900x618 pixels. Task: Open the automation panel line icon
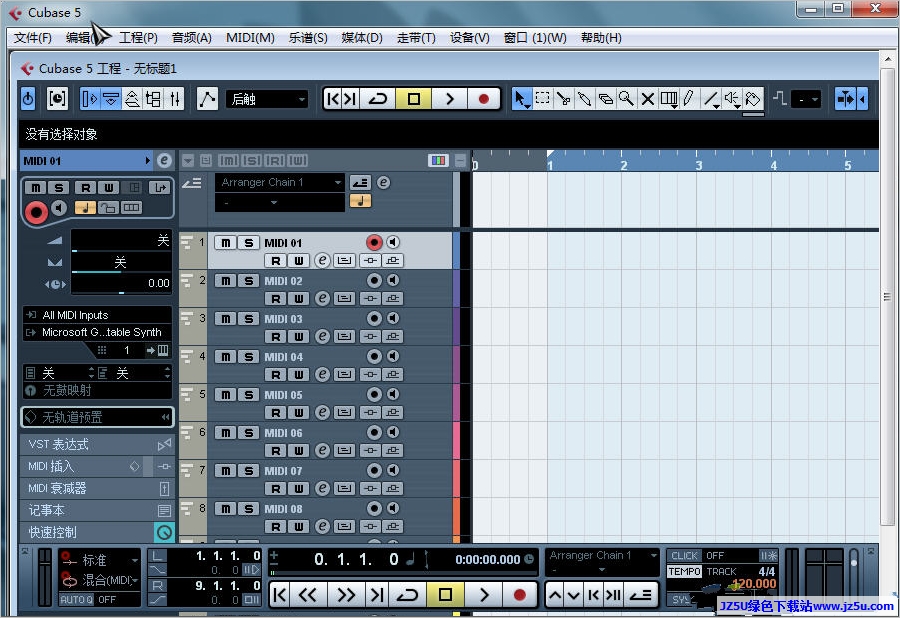(207, 99)
